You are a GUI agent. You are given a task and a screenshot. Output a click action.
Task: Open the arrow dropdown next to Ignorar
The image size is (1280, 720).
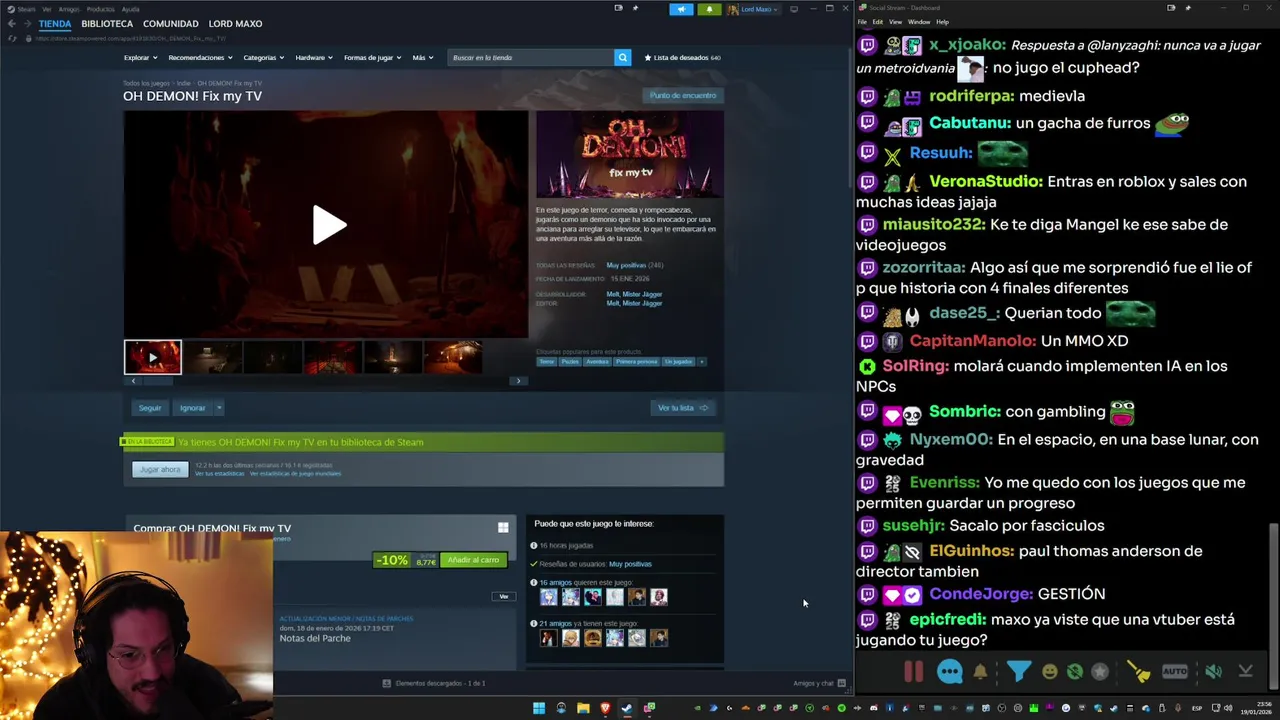(x=219, y=408)
